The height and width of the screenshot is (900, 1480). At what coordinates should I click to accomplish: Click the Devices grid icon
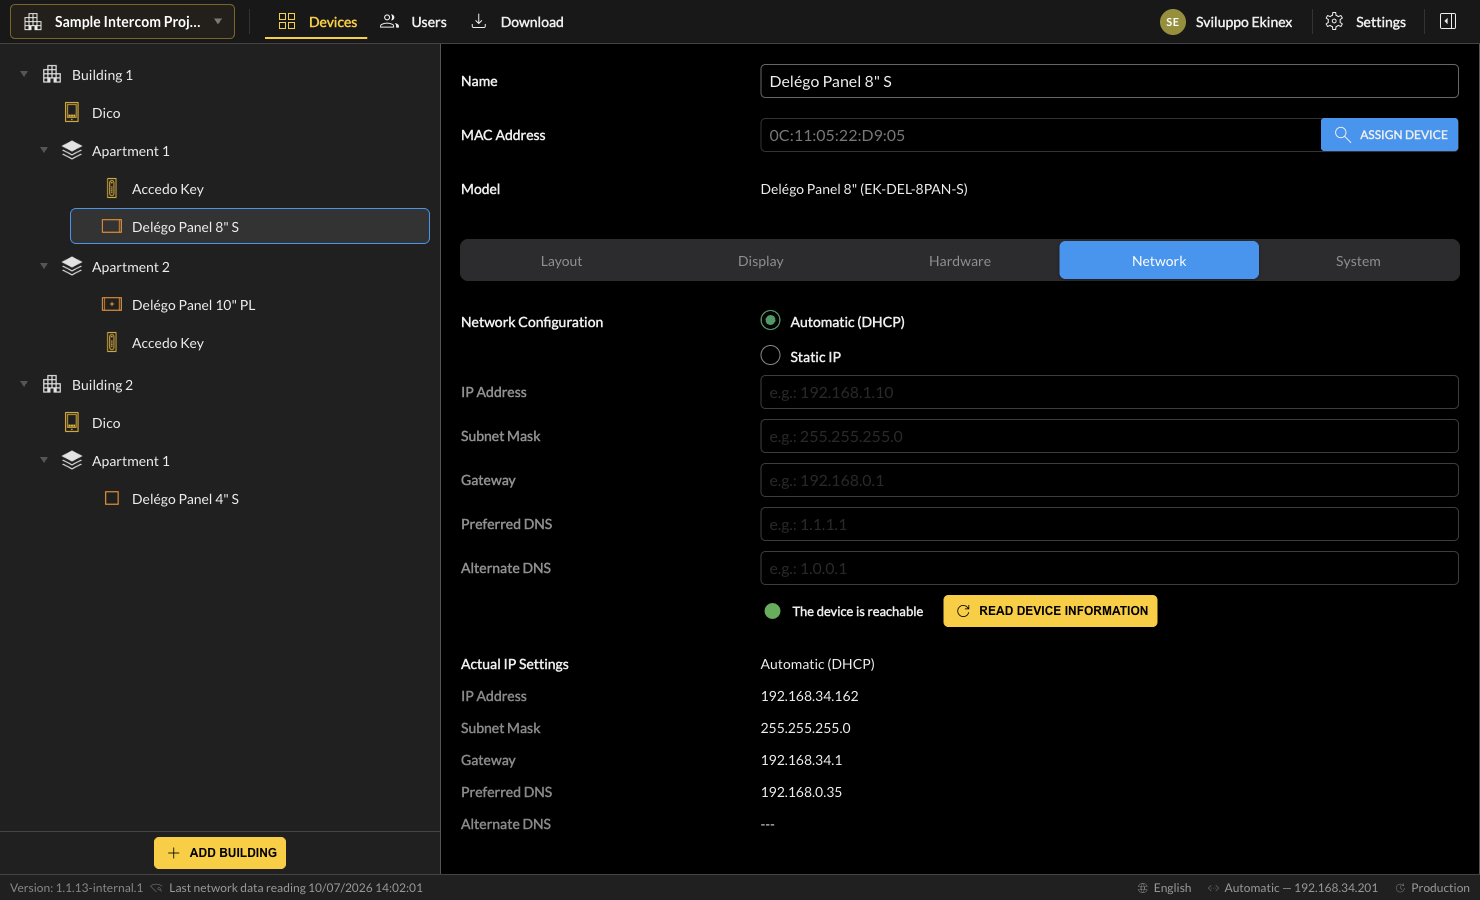(x=287, y=21)
